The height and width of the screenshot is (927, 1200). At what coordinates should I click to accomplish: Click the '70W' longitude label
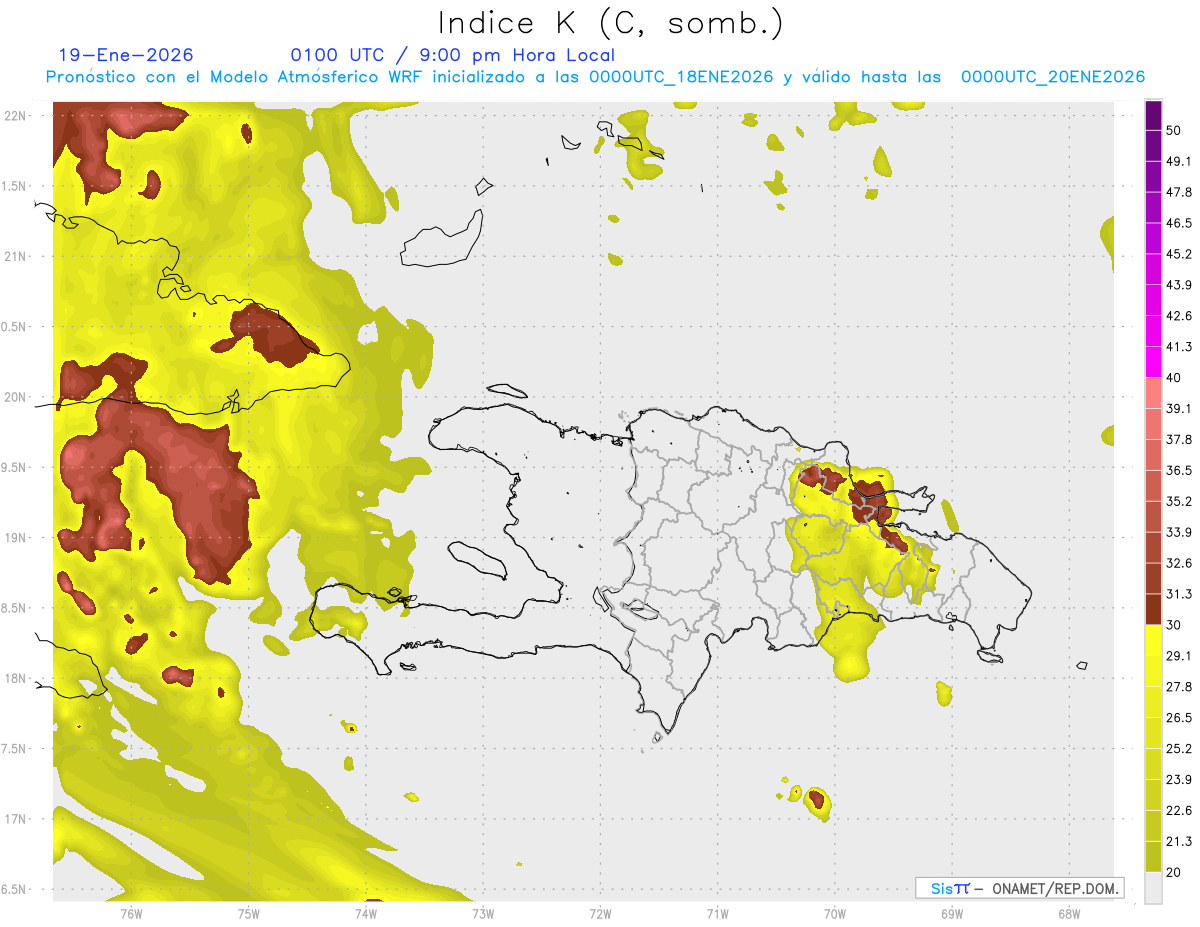click(835, 913)
